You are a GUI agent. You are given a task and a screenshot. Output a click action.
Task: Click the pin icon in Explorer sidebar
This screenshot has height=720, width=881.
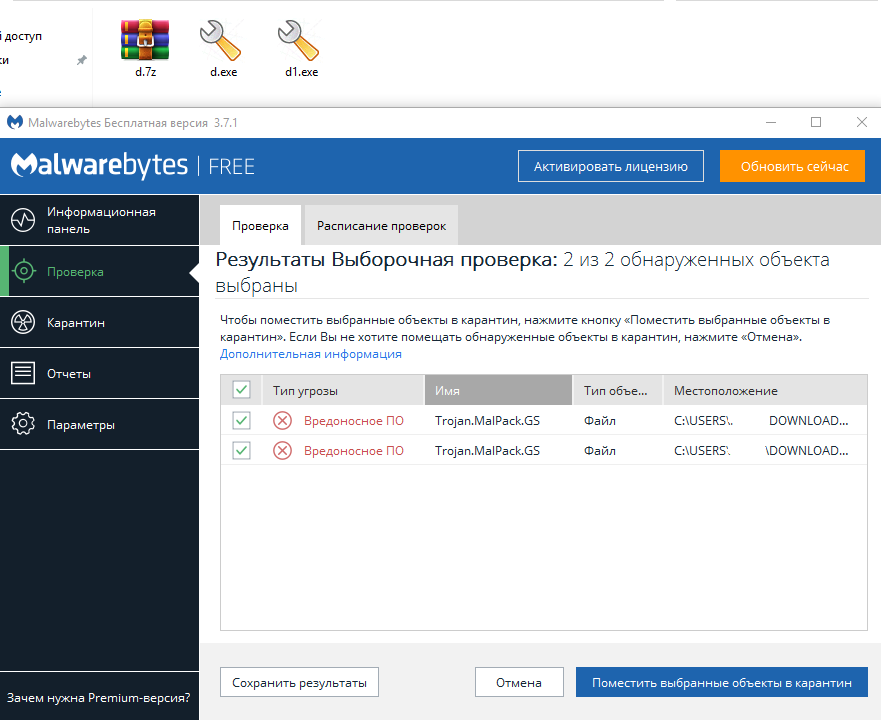82,60
